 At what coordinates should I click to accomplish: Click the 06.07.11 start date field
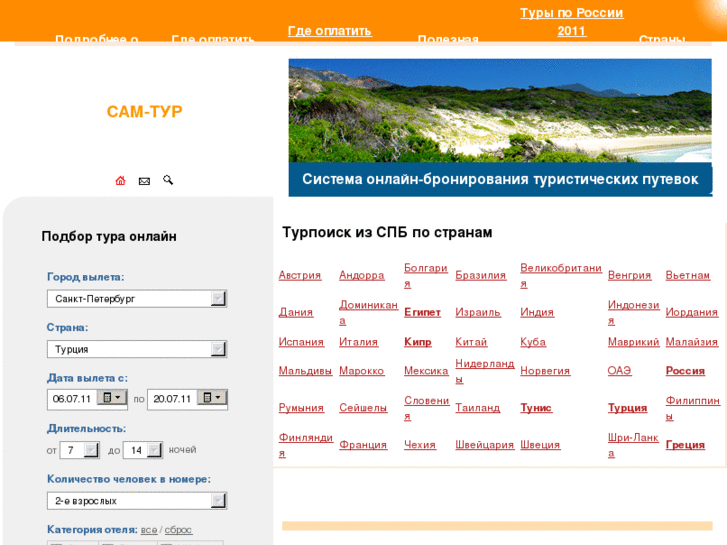72,399
